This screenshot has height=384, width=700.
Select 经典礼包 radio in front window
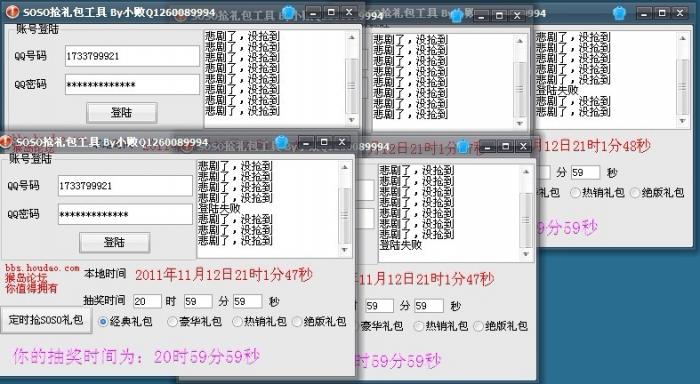(103, 321)
